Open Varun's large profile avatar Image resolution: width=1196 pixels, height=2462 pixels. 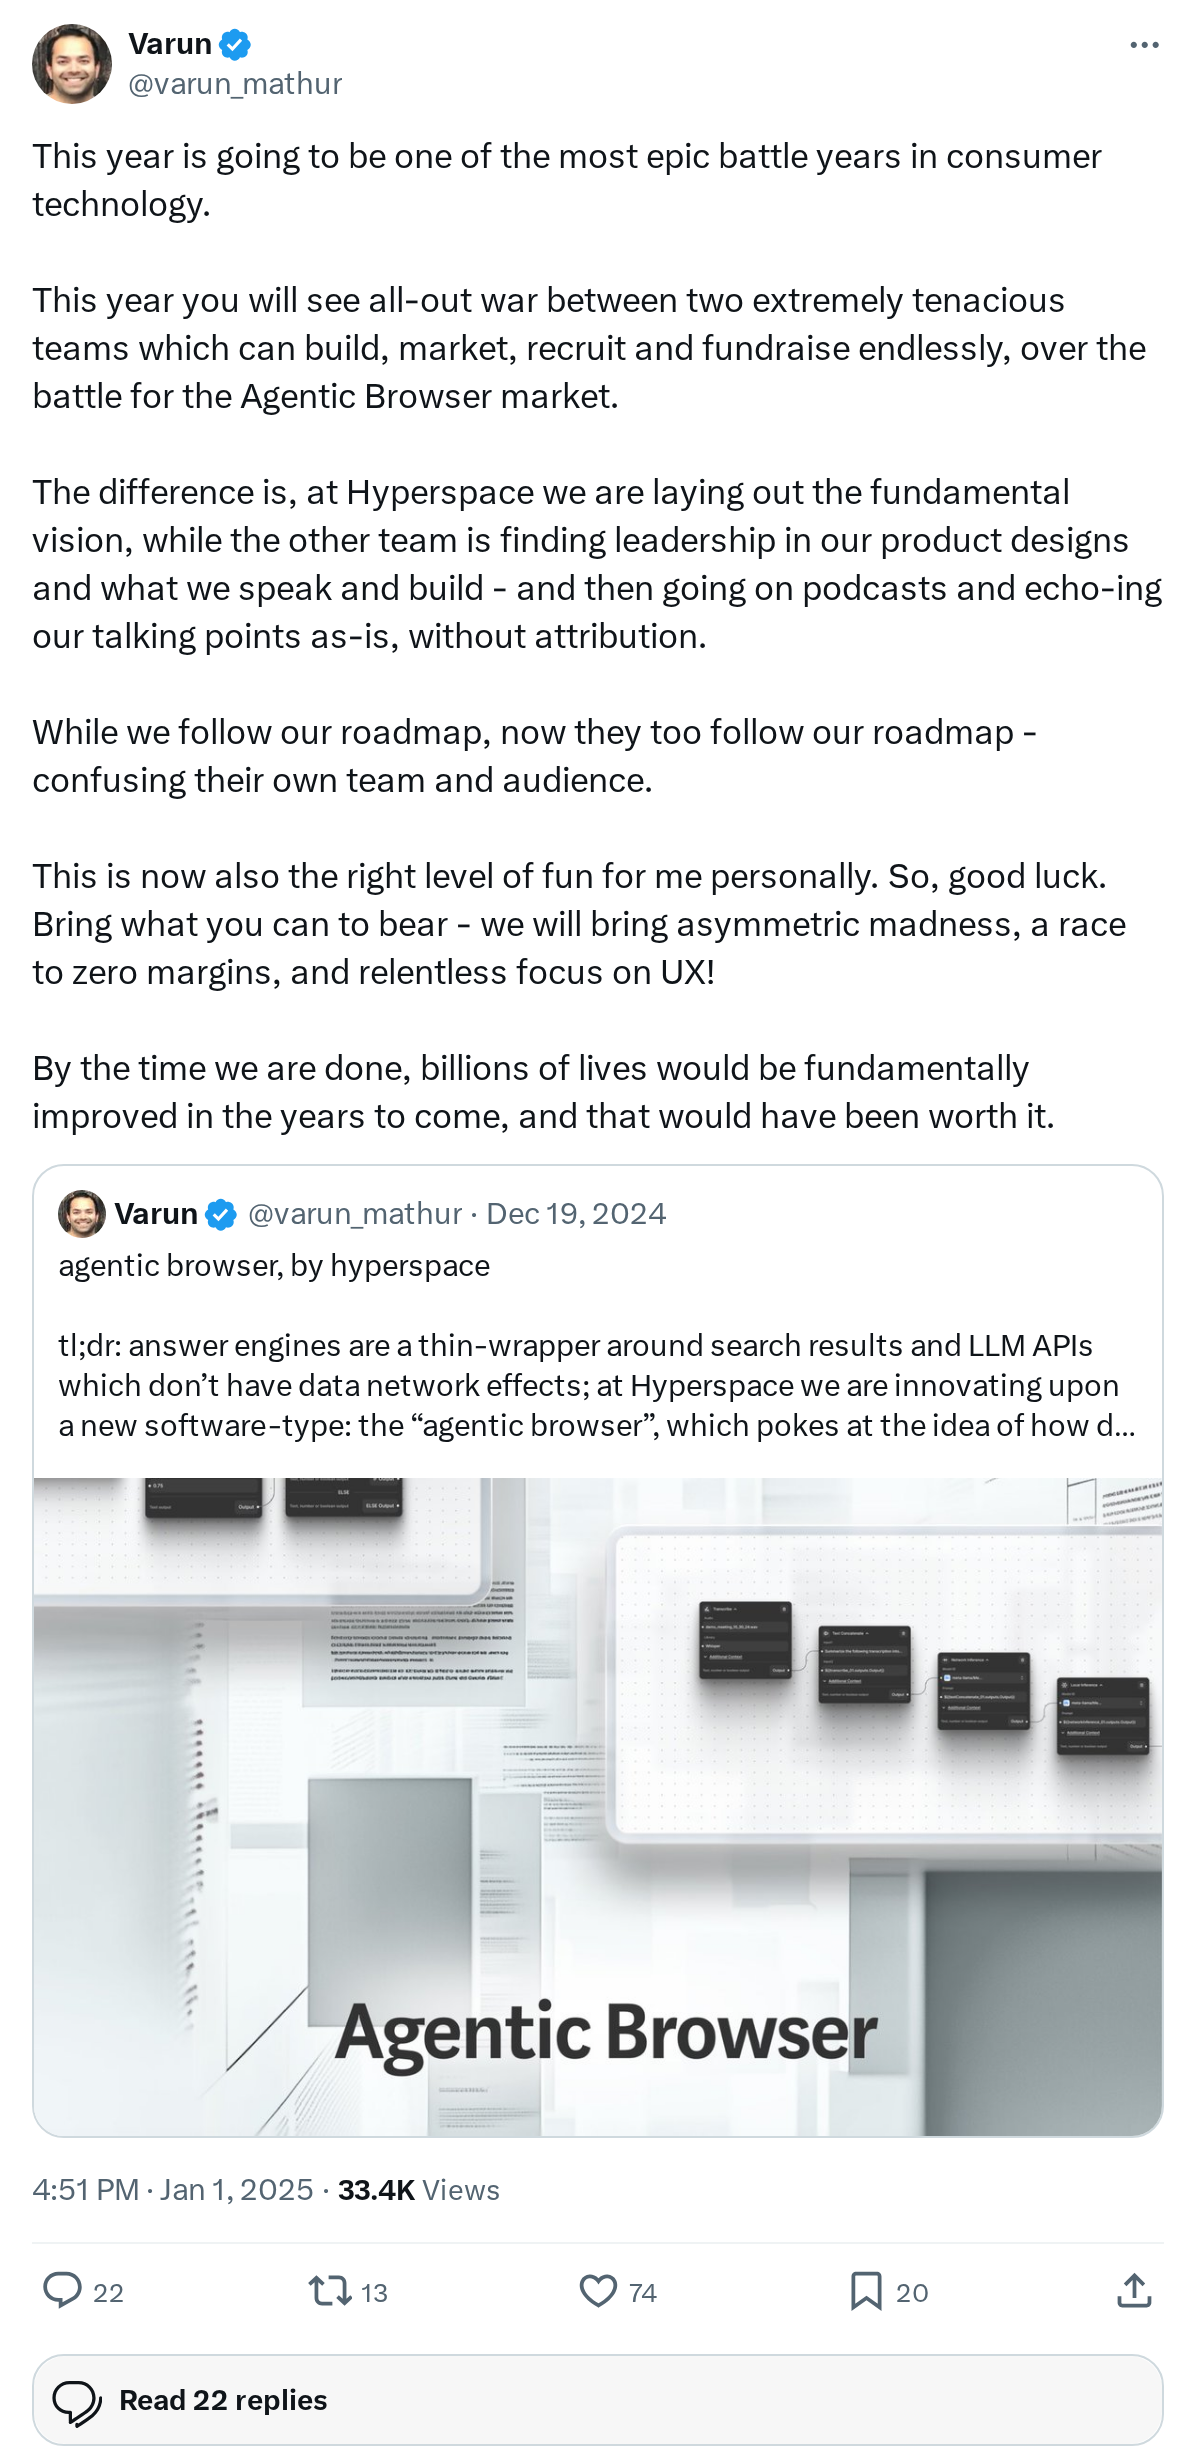point(72,64)
